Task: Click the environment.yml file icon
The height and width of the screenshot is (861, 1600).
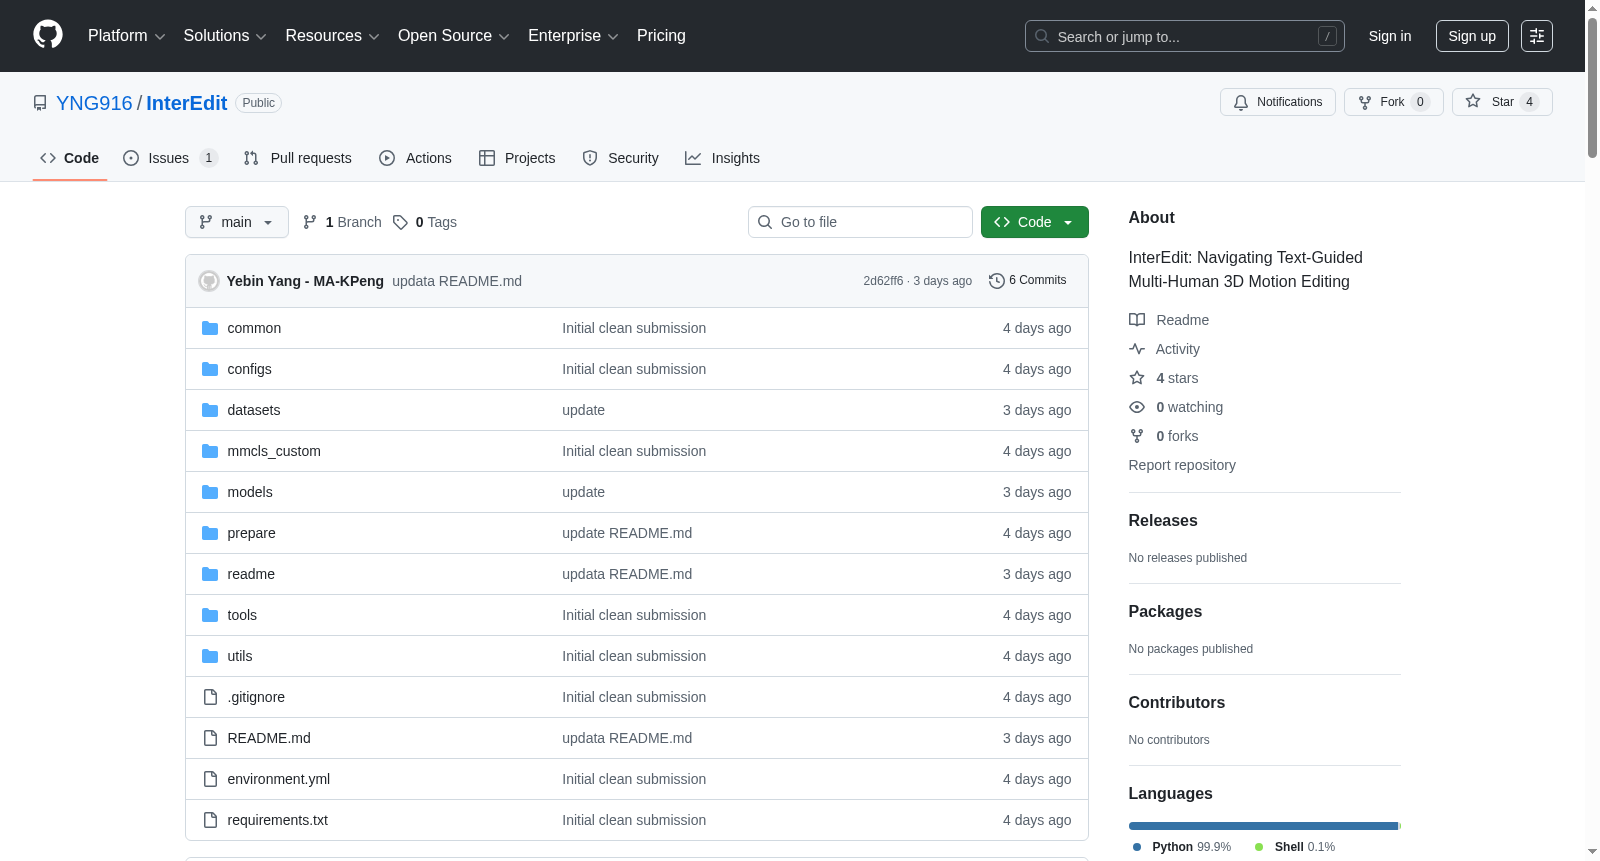Action: pyautogui.click(x=210, y=779)
